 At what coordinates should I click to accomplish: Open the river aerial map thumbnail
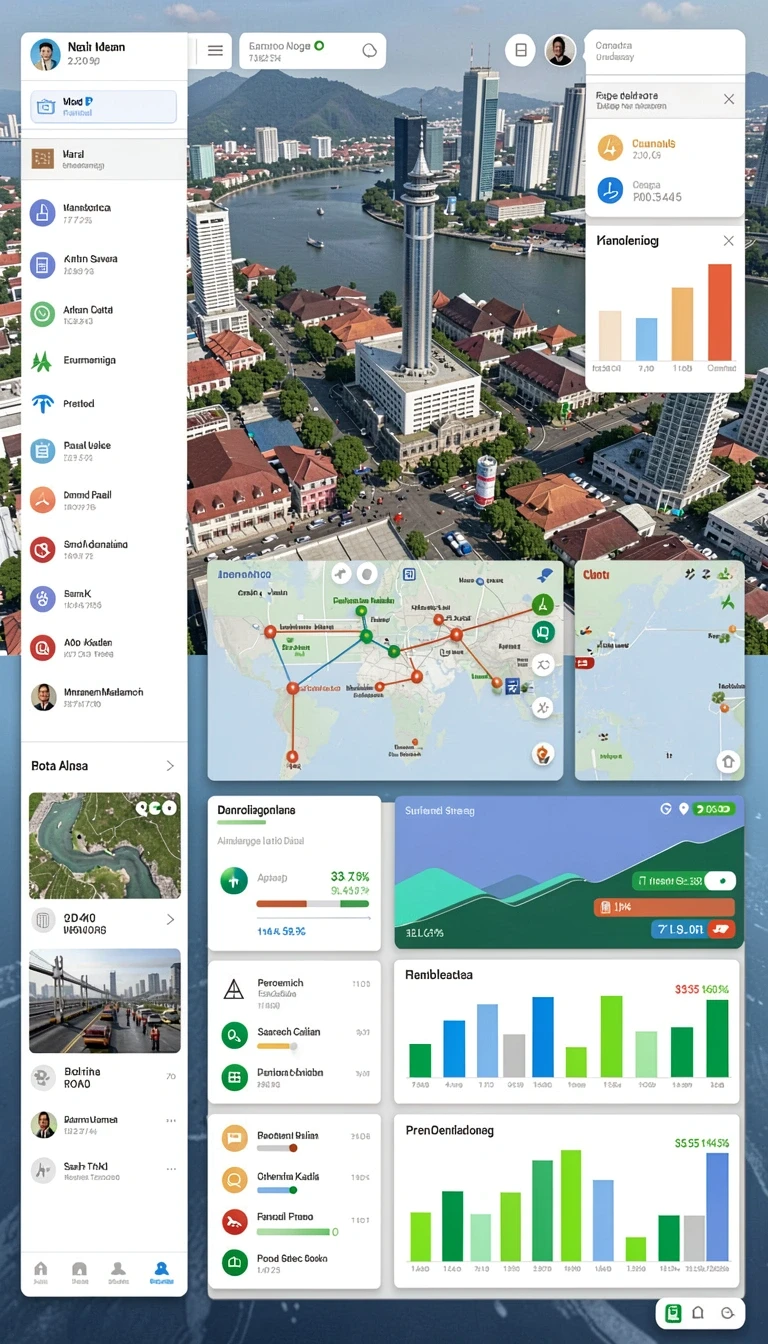tap(105, 845)
